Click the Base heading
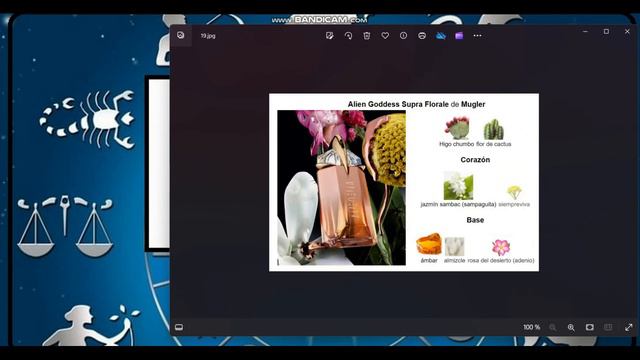Screen dimensions: 640x360 (x=475, y=220)
